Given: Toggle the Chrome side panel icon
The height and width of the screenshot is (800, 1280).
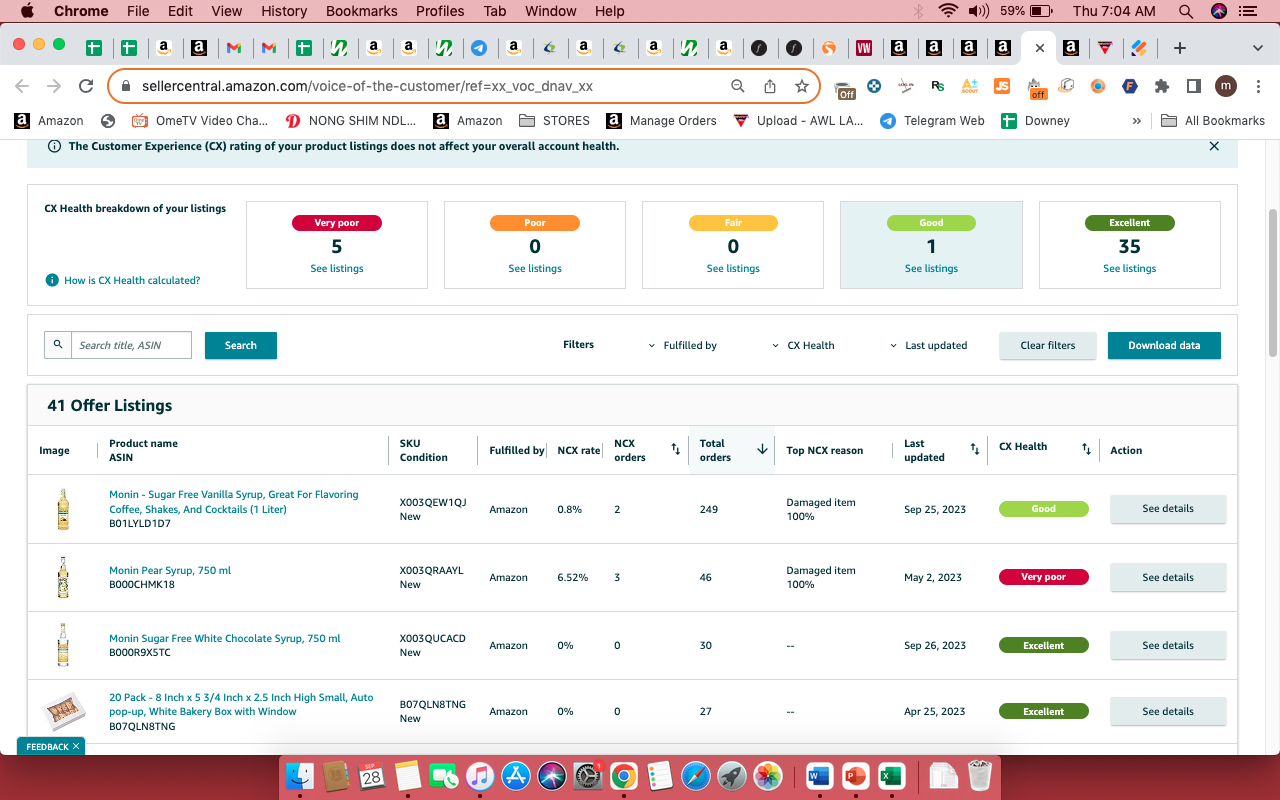Looking at the screenshot, I should tap(1194, 86).
